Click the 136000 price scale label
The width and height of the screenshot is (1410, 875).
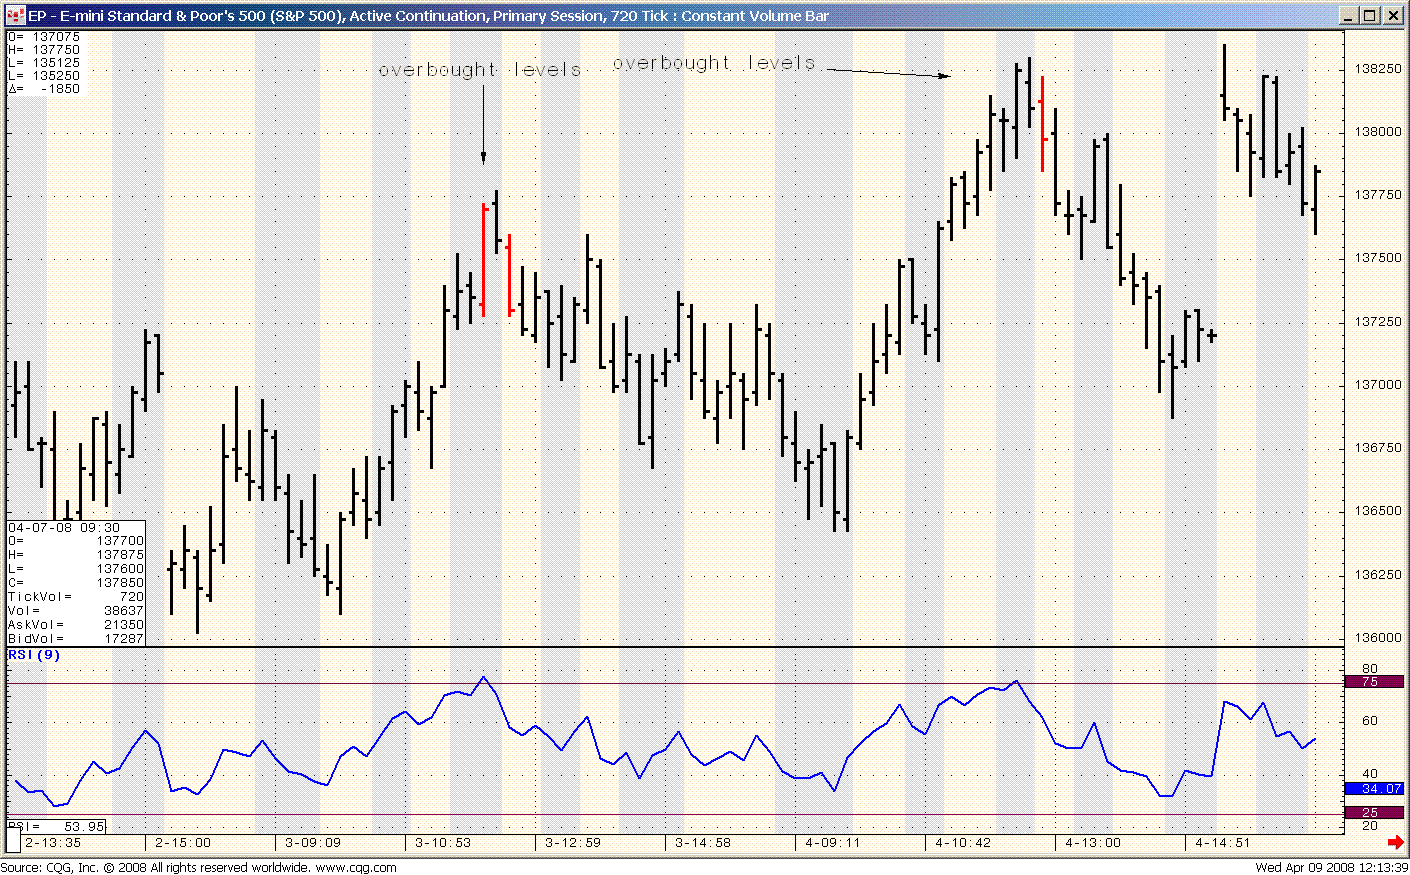tap(1377, 638)
